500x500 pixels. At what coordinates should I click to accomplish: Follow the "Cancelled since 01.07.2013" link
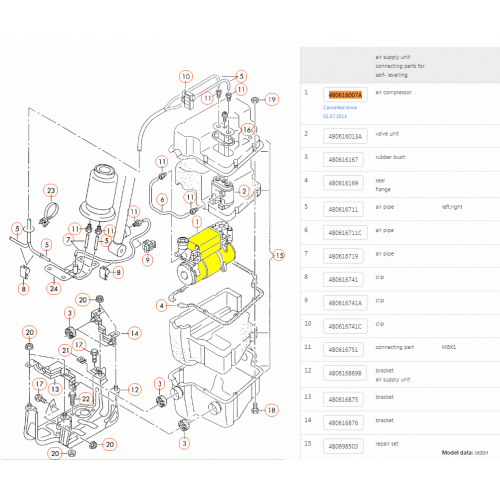pyautogui.click(x=340, y=112)
